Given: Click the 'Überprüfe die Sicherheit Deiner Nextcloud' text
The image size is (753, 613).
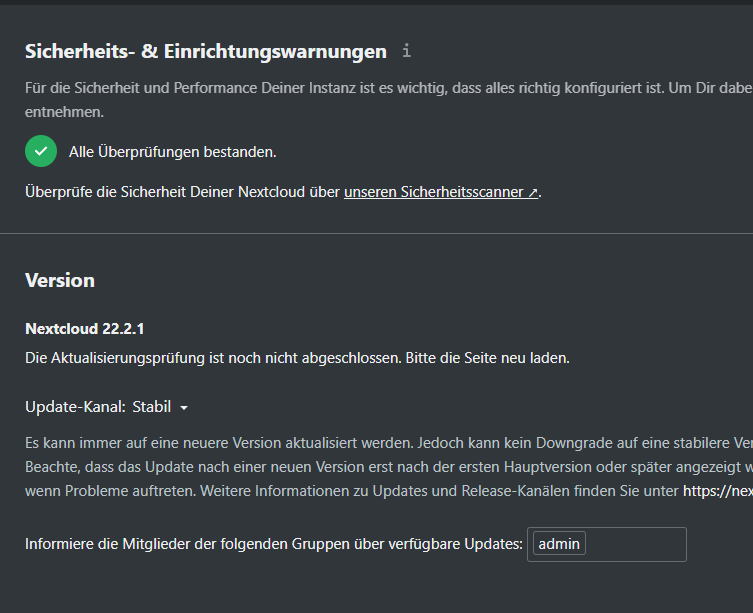Looking at the screenshot, I should pos(182,192).
